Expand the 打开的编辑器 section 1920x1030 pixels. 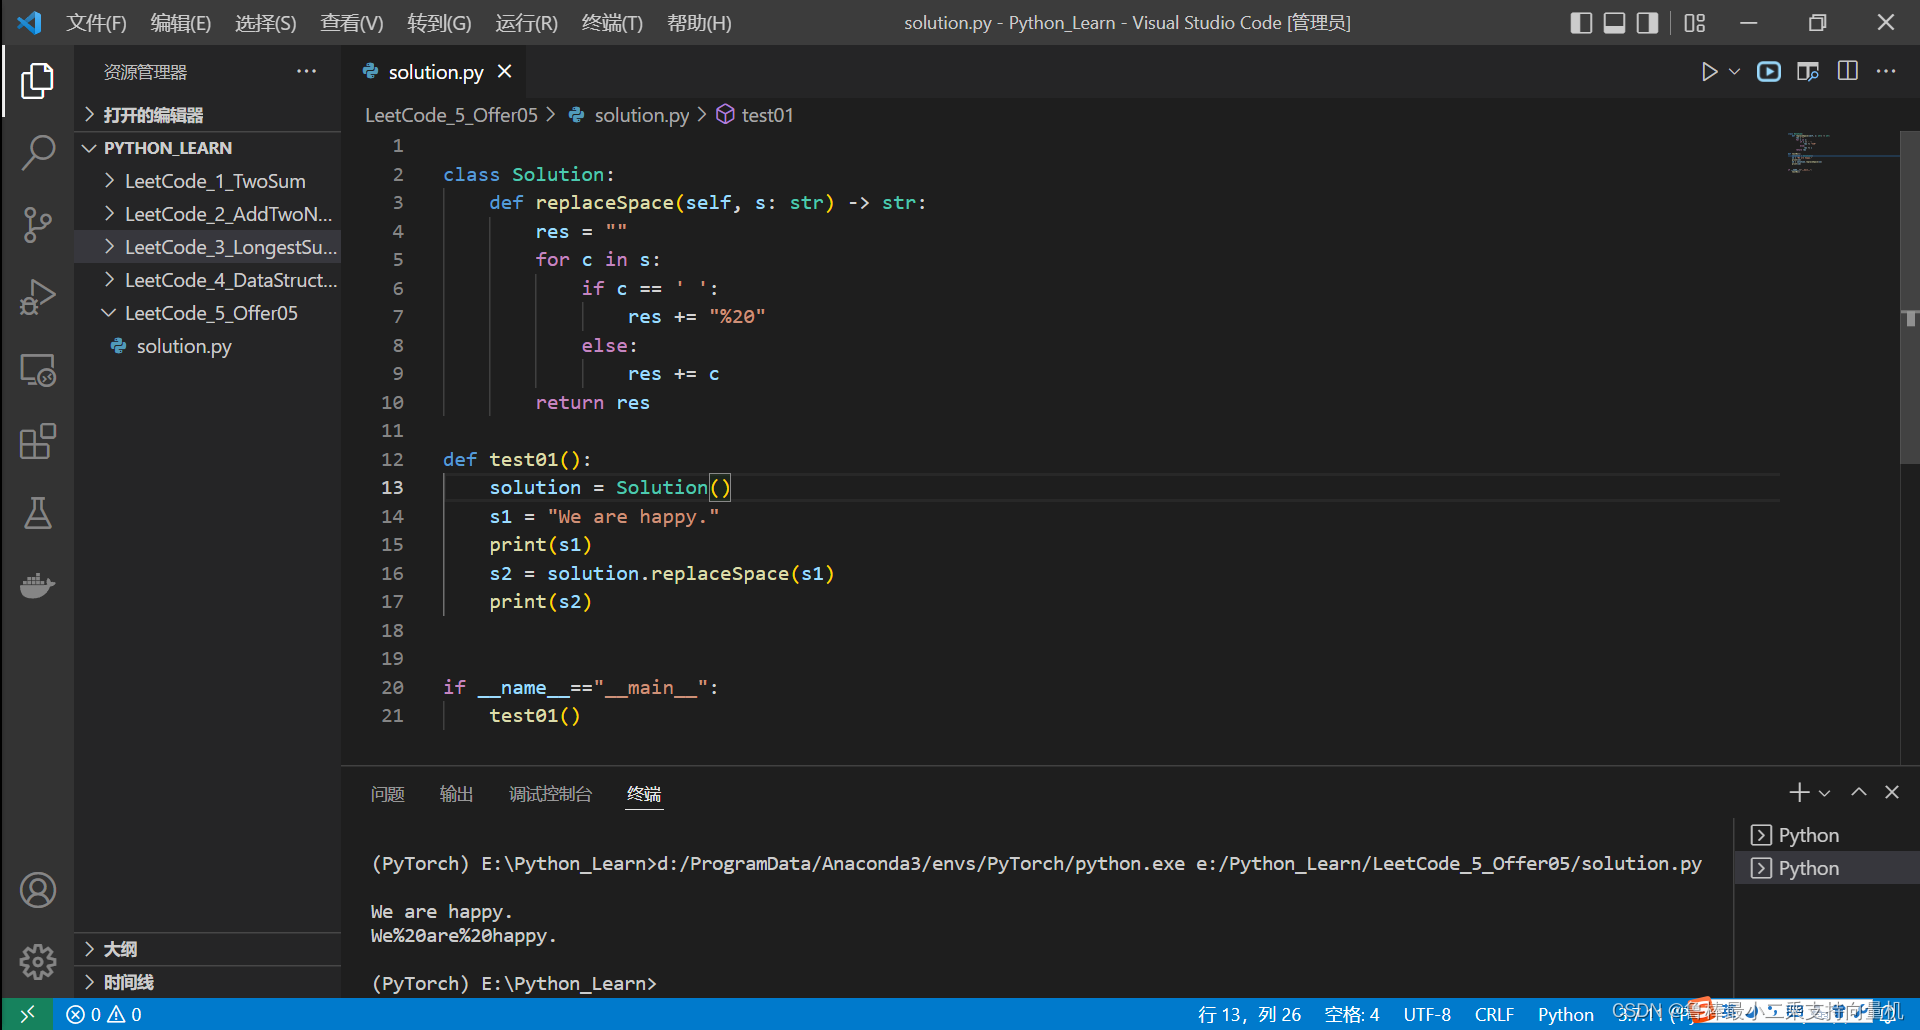208,115
